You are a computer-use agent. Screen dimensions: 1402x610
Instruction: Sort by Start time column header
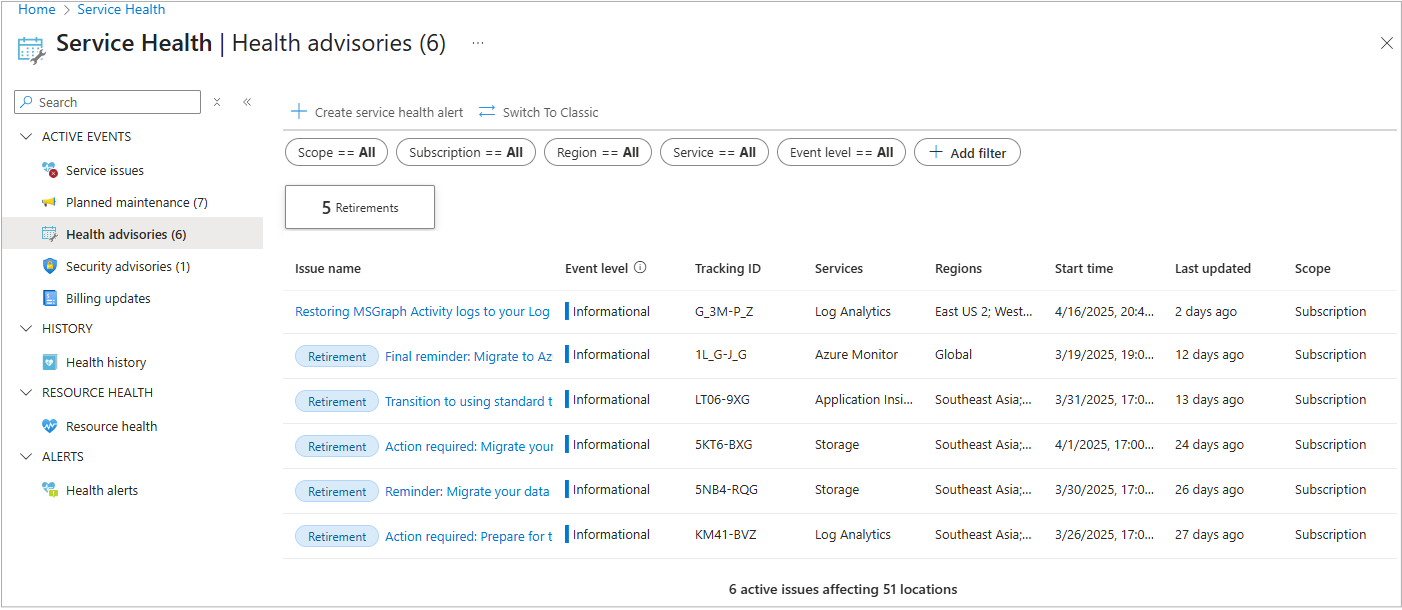1084,268
